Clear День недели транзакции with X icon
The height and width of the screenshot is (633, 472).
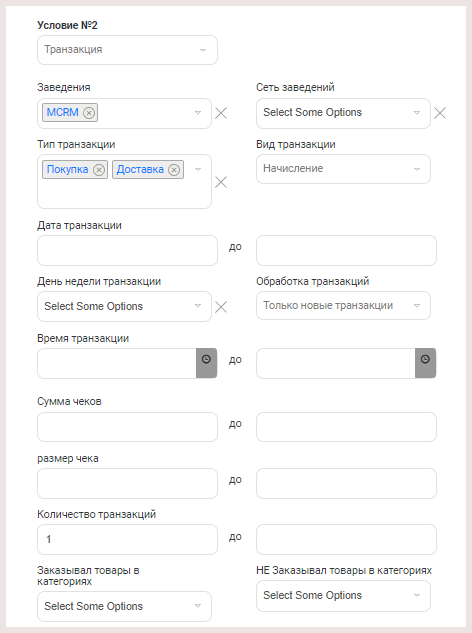pyautogui.click(x=221, y=307)
